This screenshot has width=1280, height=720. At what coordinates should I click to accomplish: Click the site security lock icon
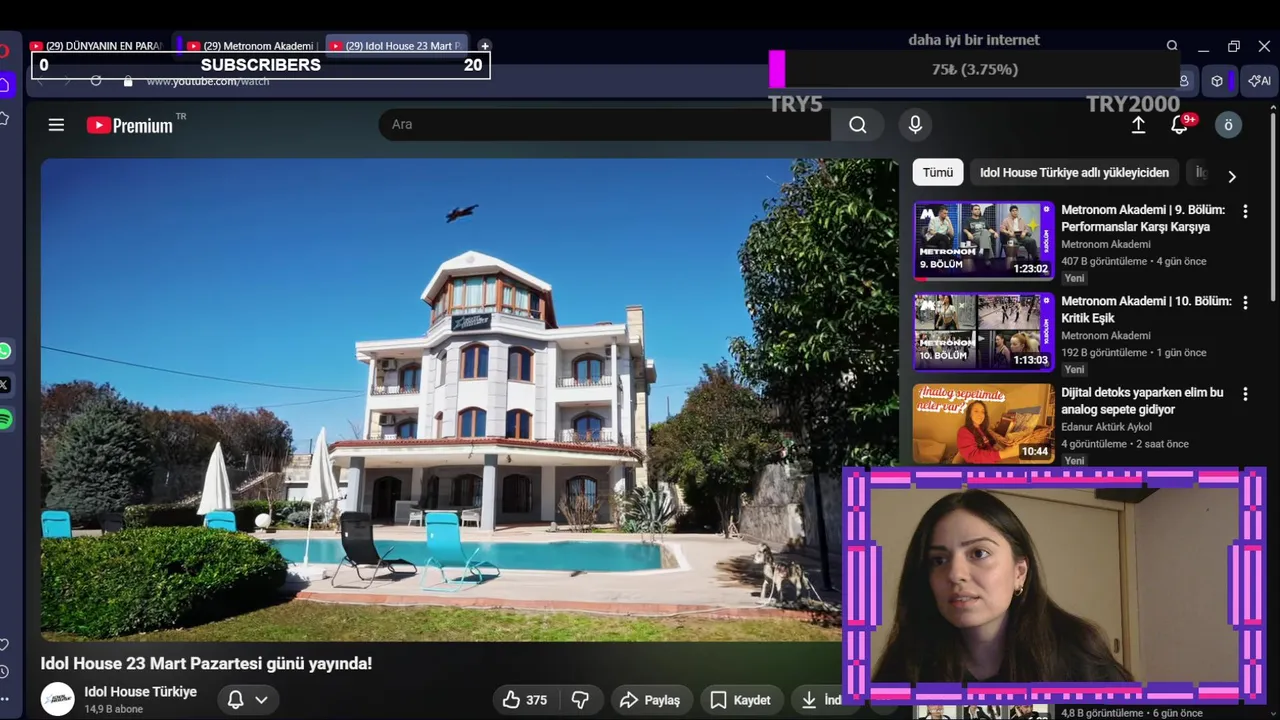(x=127, y=81)
